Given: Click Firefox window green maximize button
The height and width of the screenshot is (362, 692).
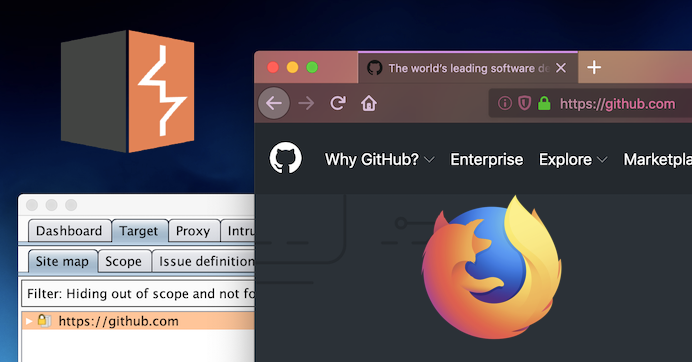Looking at the screenshot, I should point(312,67).
